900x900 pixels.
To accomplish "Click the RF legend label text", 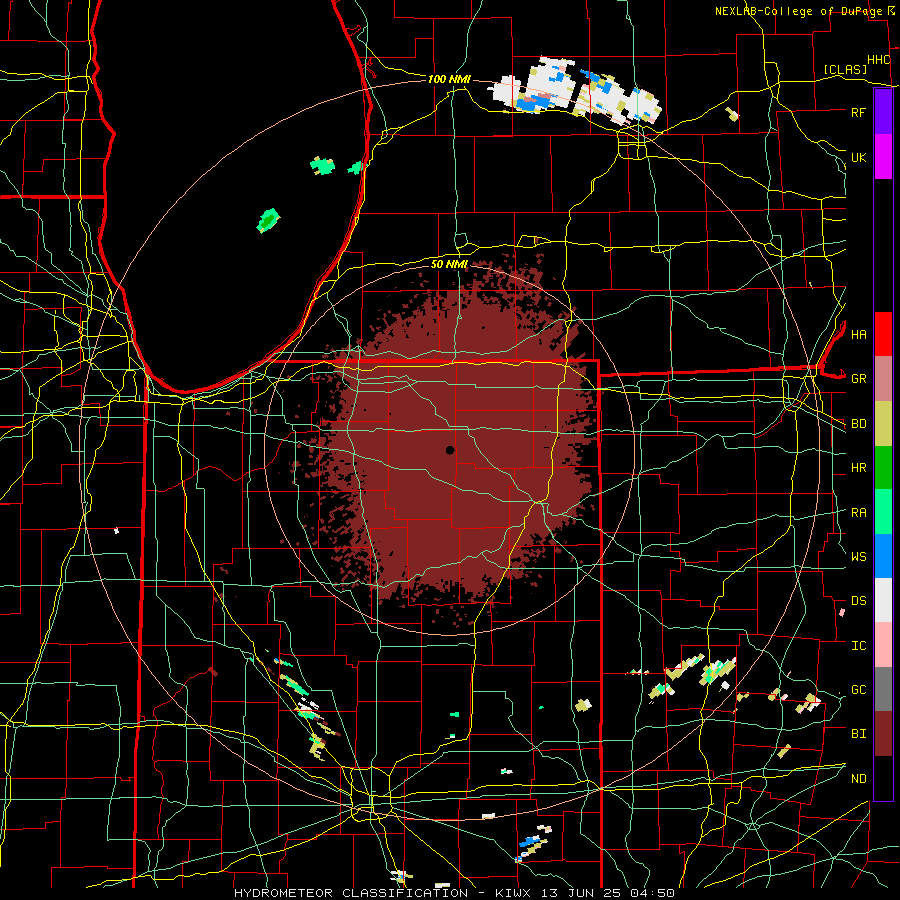I will 858,112.
